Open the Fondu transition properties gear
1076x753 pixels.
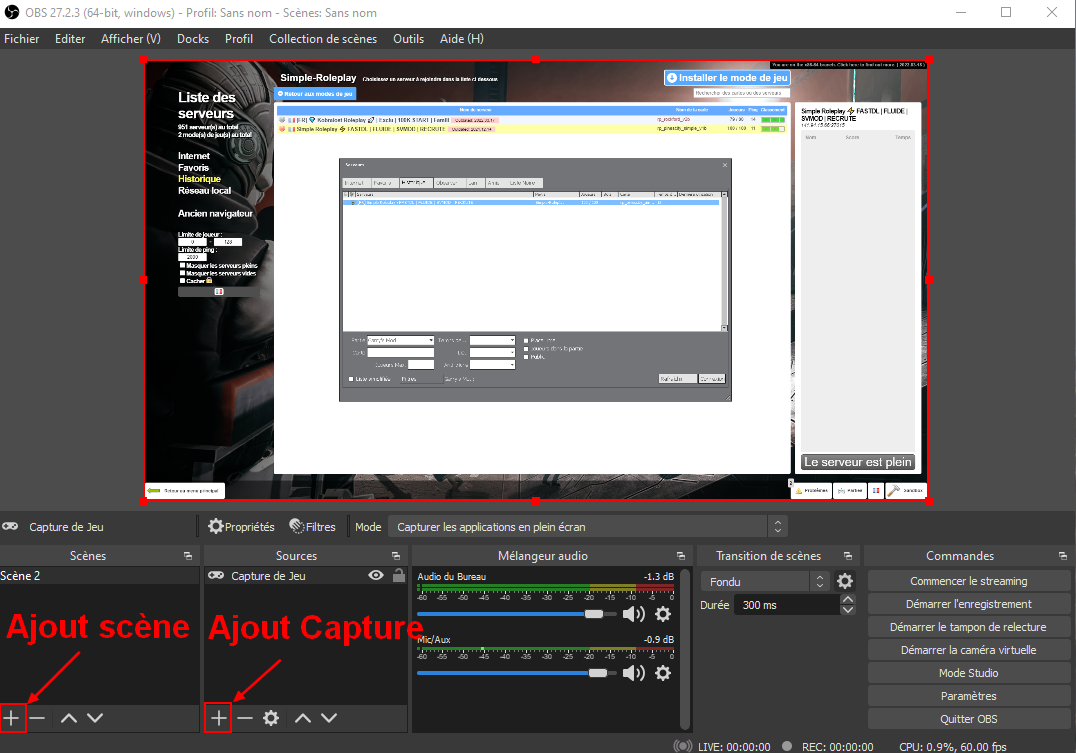click(845, 581)
